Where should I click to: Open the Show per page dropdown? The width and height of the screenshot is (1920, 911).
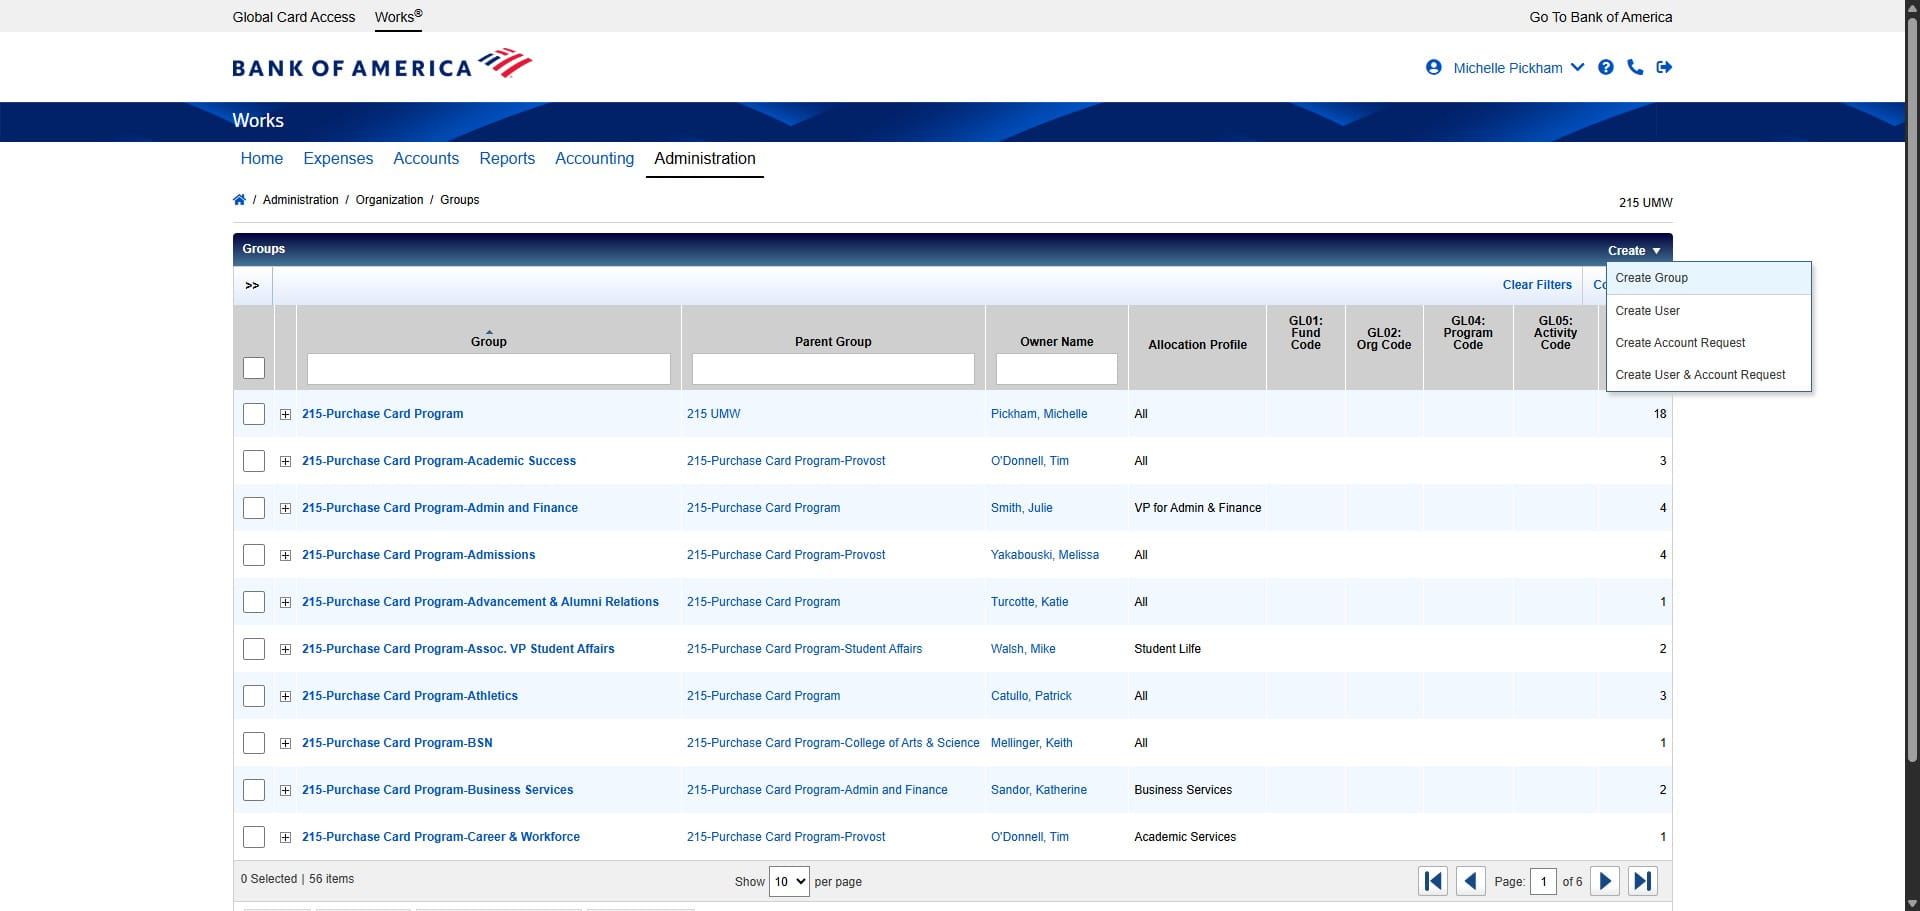[788, 881]
